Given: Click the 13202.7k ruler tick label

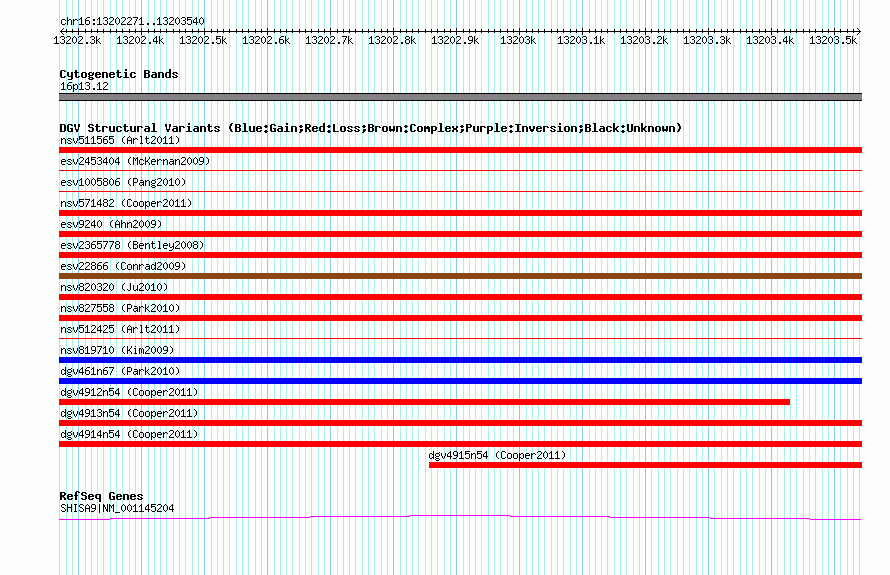Looking at the screenshot, I should click(x=329, y=40).
